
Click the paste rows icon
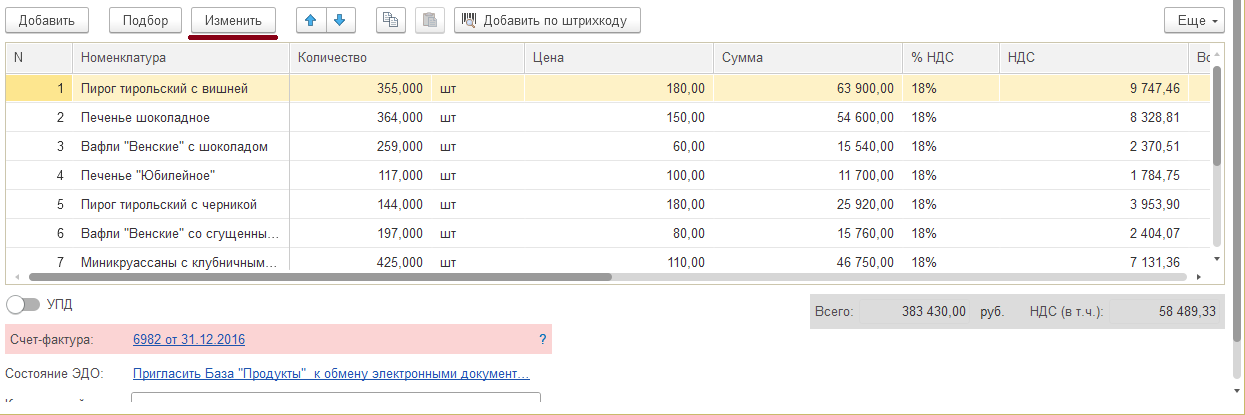click(429, 20)
